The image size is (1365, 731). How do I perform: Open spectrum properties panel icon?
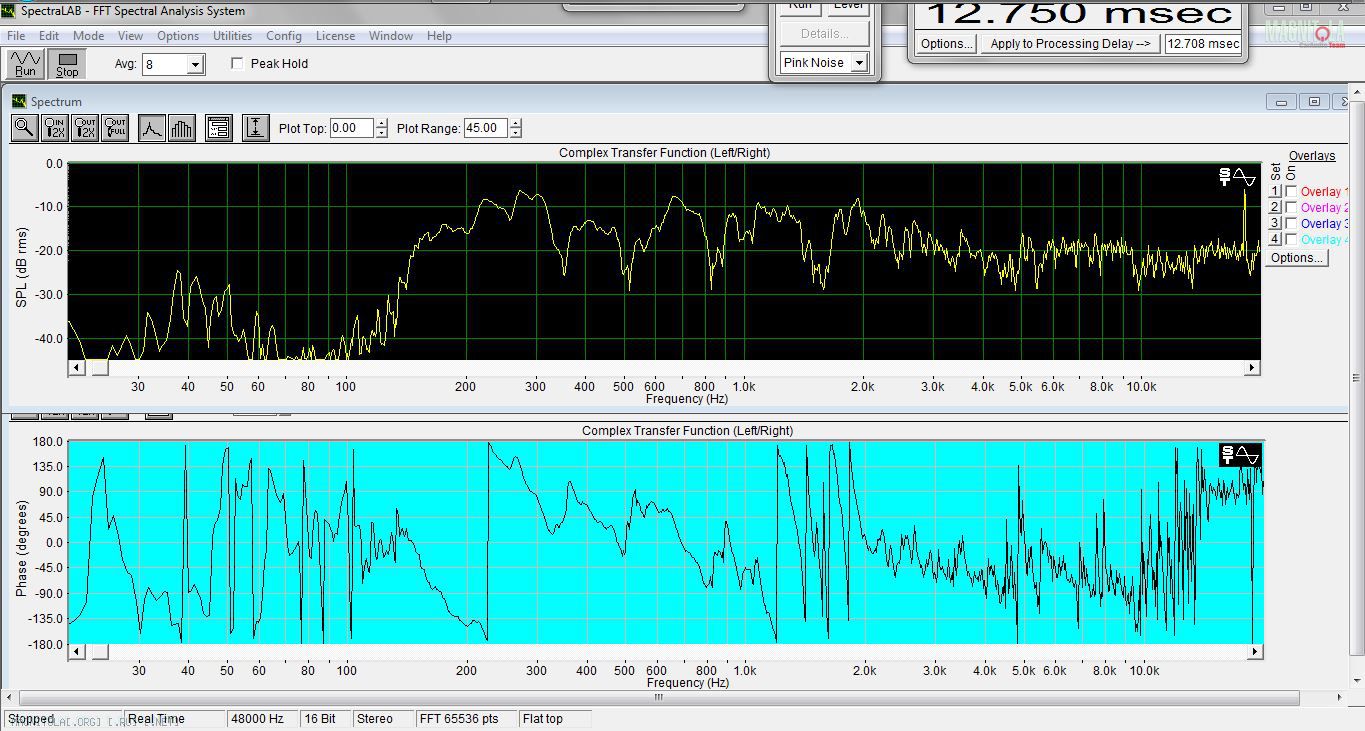(x=218, y=128)
